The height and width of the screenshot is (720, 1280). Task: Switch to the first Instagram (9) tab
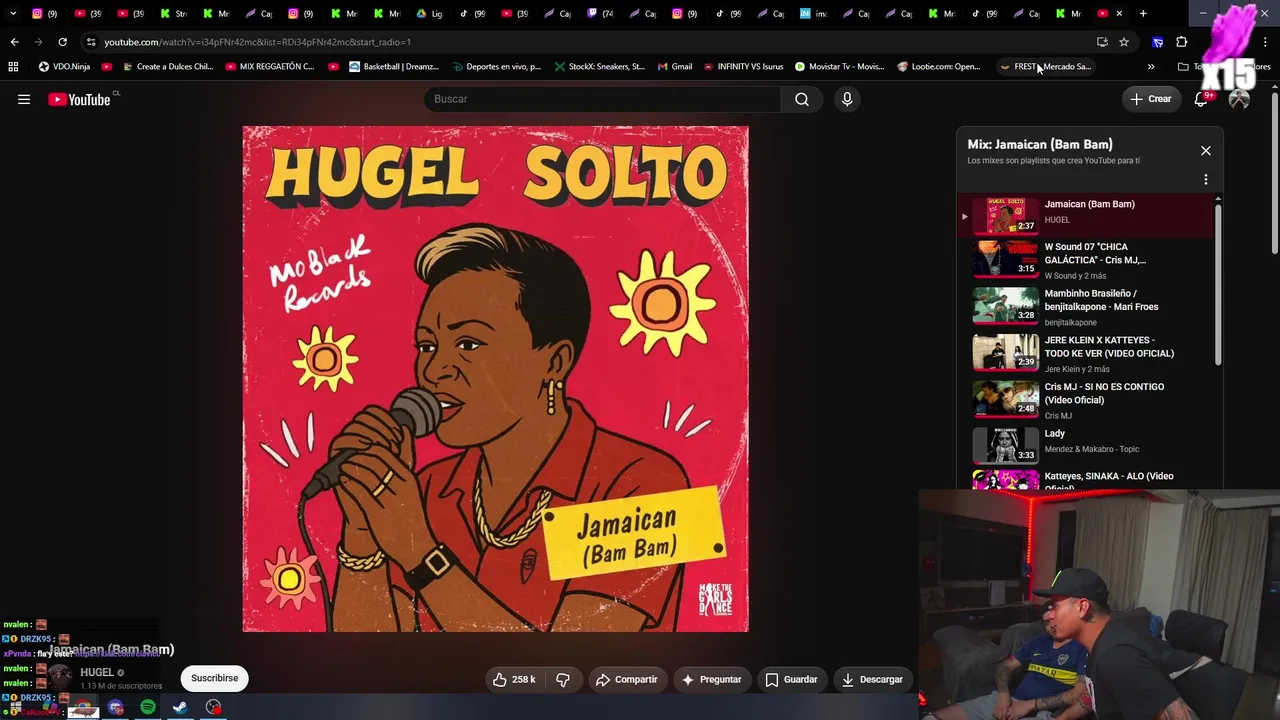point(45,13)
